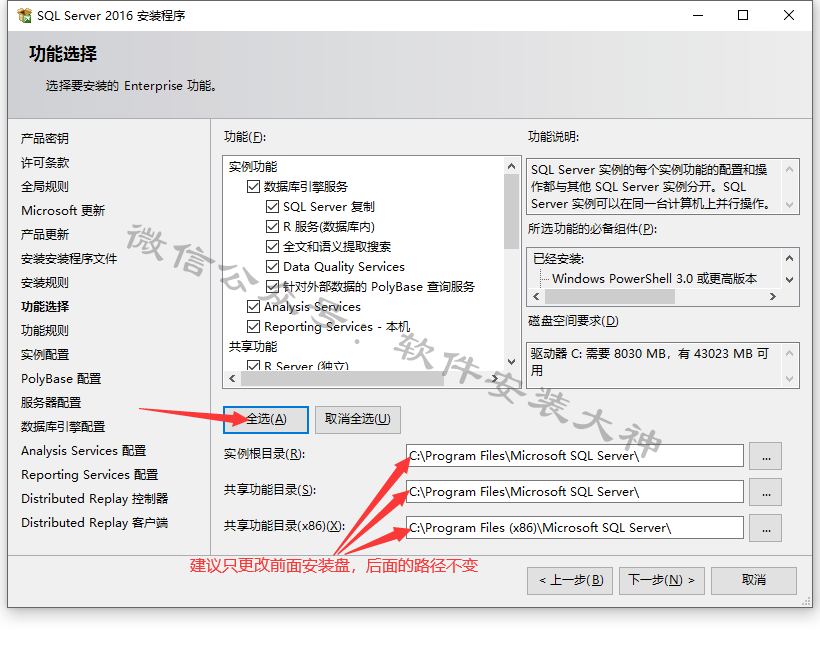The image size is (820, 646).
Task: Click feature list scroll down arrow
Action: 511,361
